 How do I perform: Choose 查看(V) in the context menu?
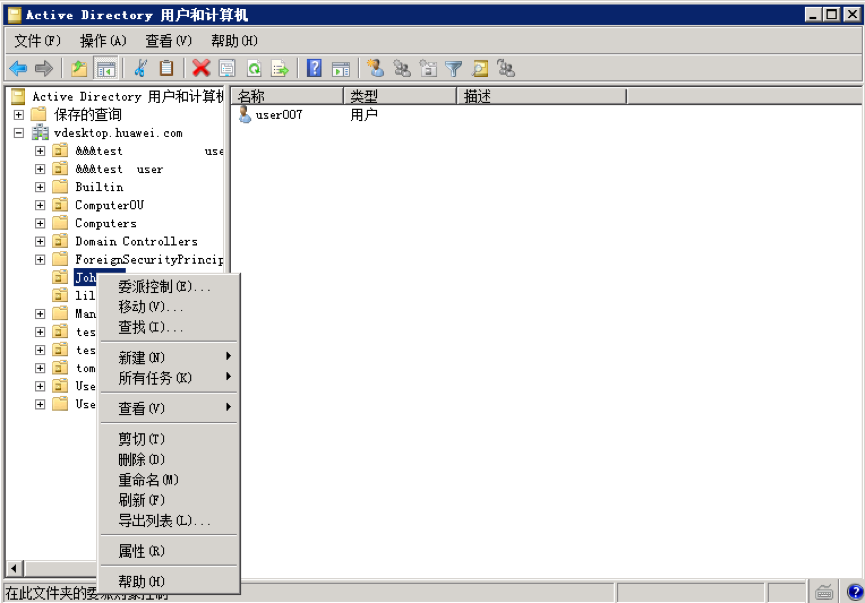click(169, 408)
